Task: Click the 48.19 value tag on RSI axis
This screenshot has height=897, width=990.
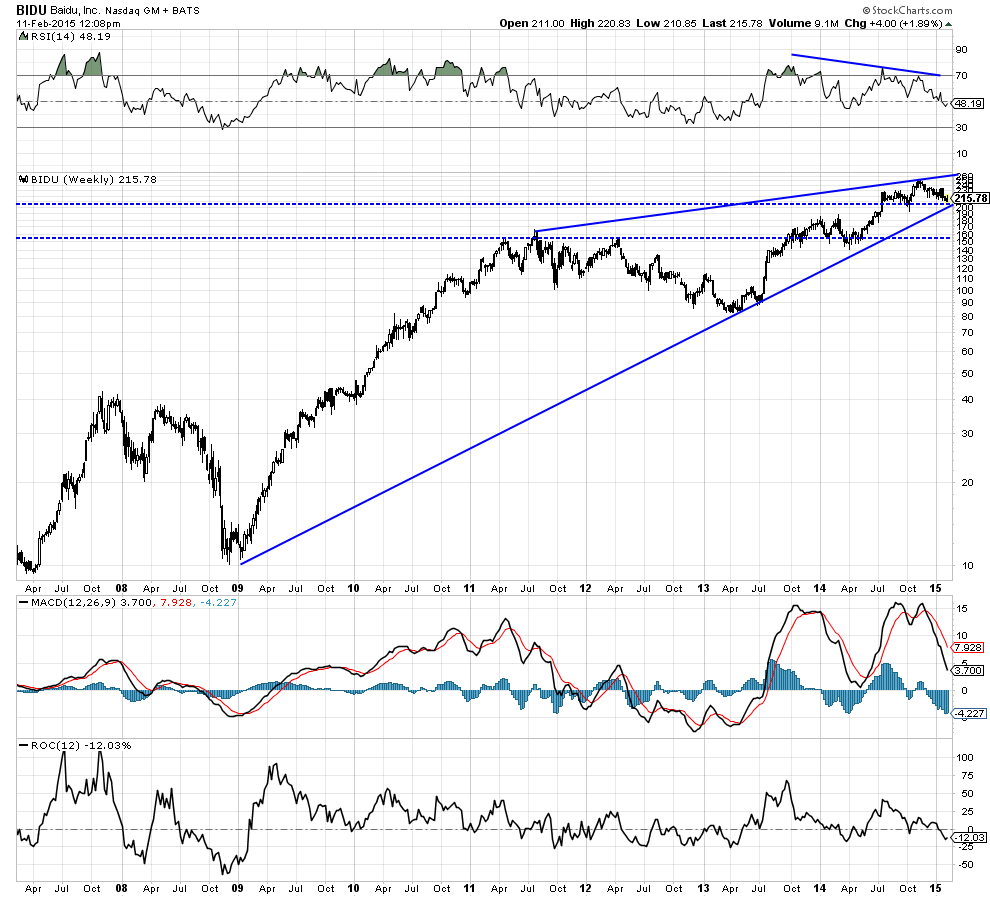Action: click(x=967, y=104)
